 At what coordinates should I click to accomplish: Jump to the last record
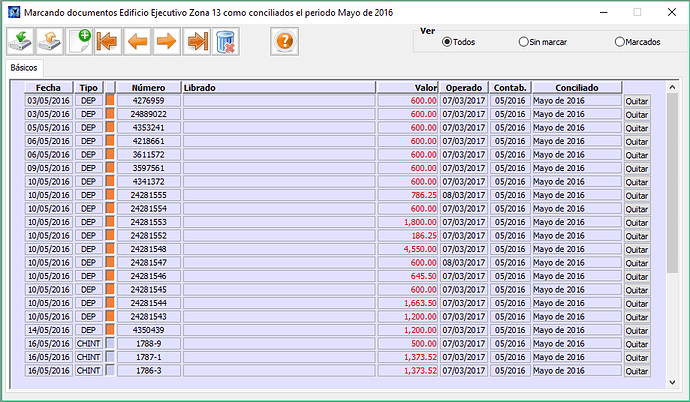(x=196, y=41)
